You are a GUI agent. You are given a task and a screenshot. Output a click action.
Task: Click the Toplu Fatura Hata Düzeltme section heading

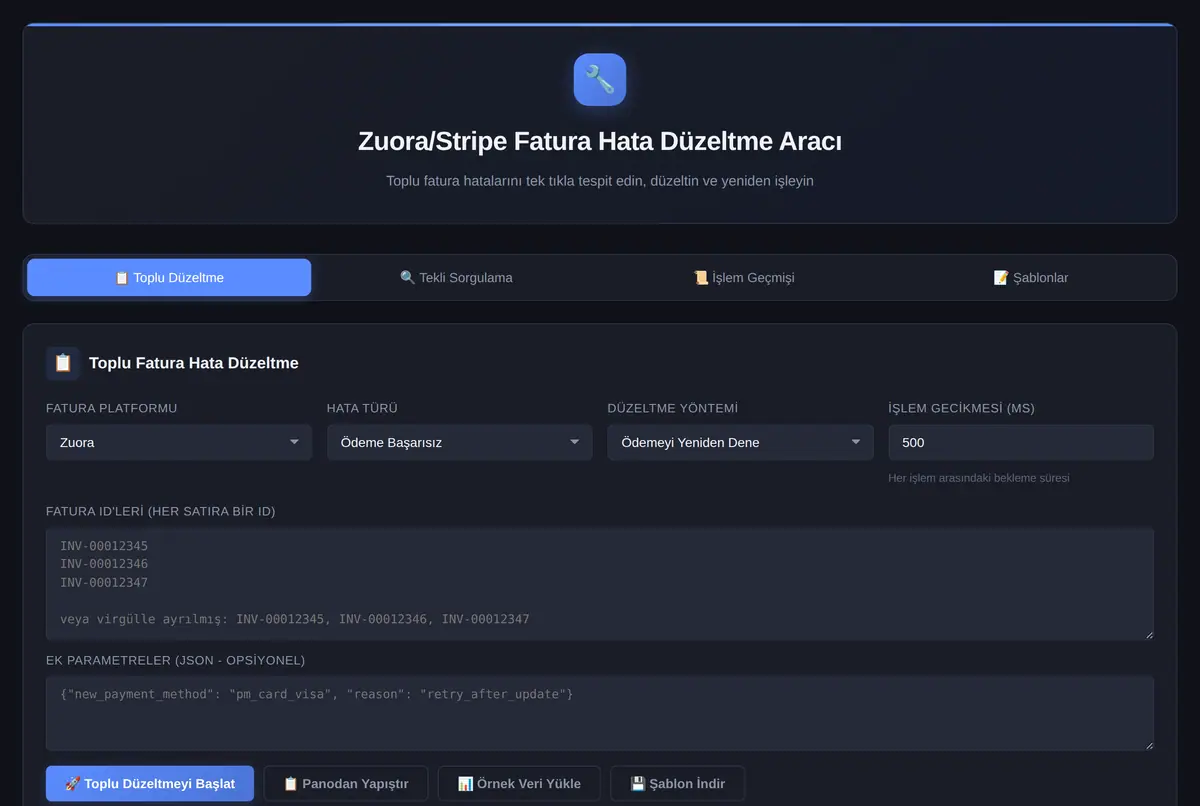194,363
